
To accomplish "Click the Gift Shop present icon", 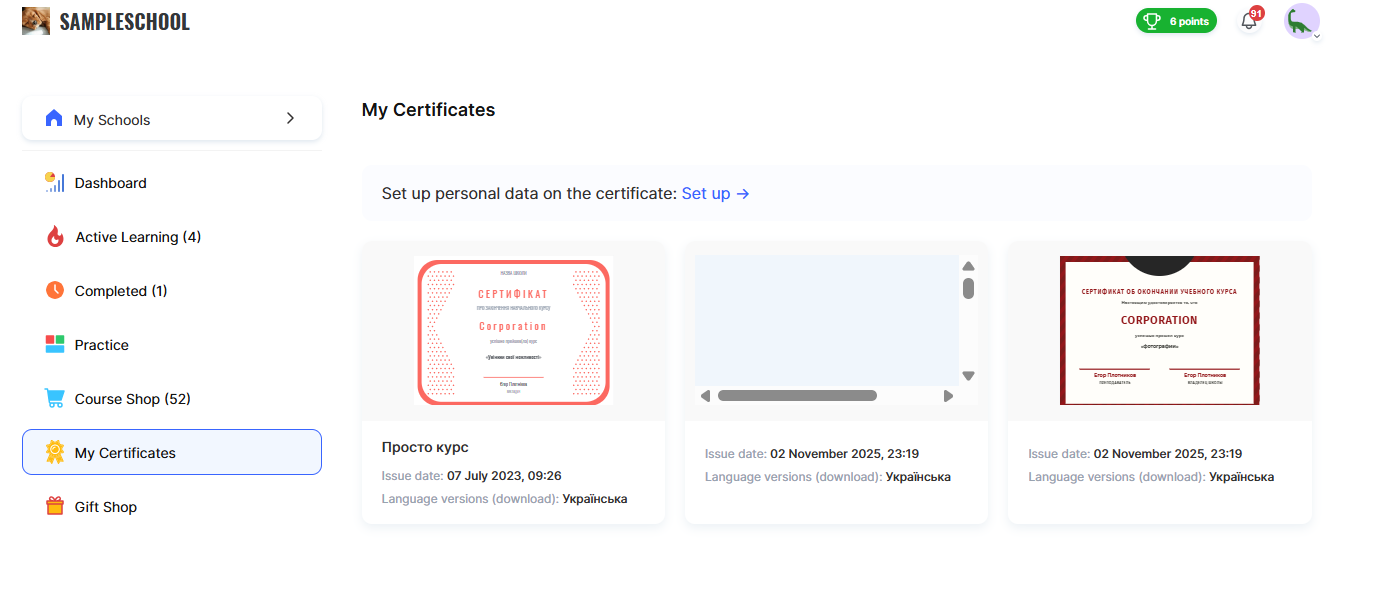I will click(x=55, y=507).
